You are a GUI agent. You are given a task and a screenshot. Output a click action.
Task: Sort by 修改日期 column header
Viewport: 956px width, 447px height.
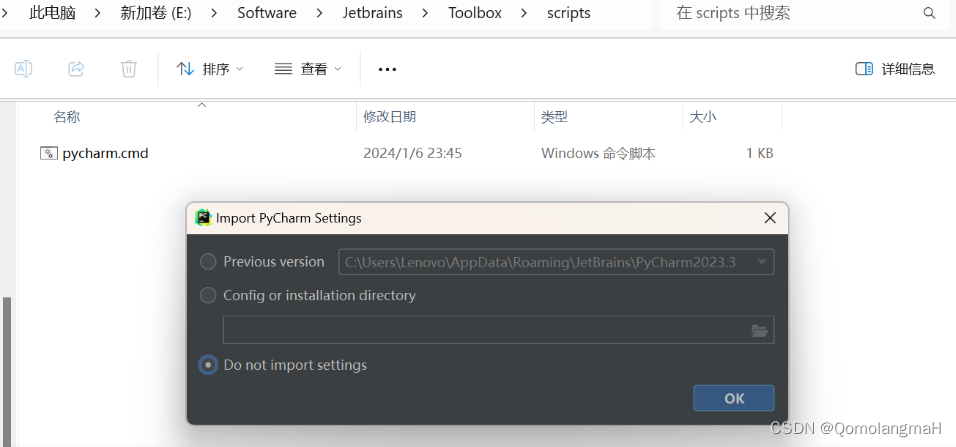pos(390,117)
